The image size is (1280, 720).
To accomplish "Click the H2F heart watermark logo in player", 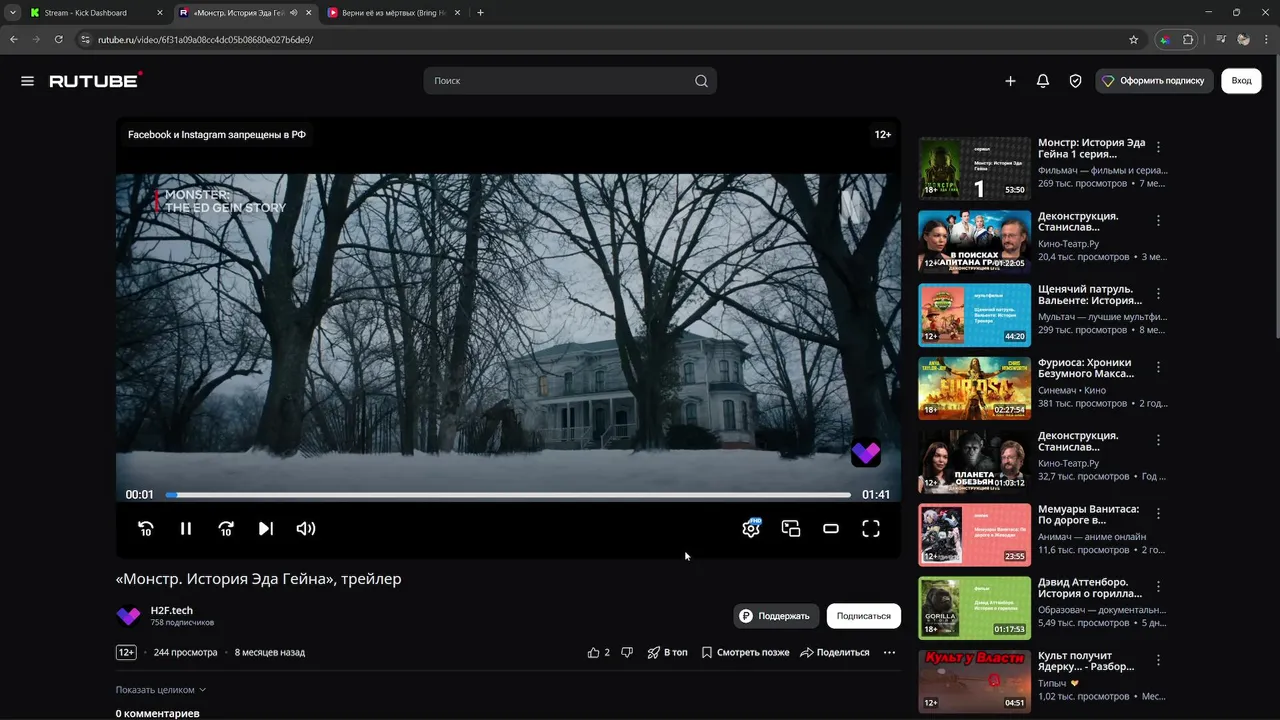I will click(x=866, y=453).
